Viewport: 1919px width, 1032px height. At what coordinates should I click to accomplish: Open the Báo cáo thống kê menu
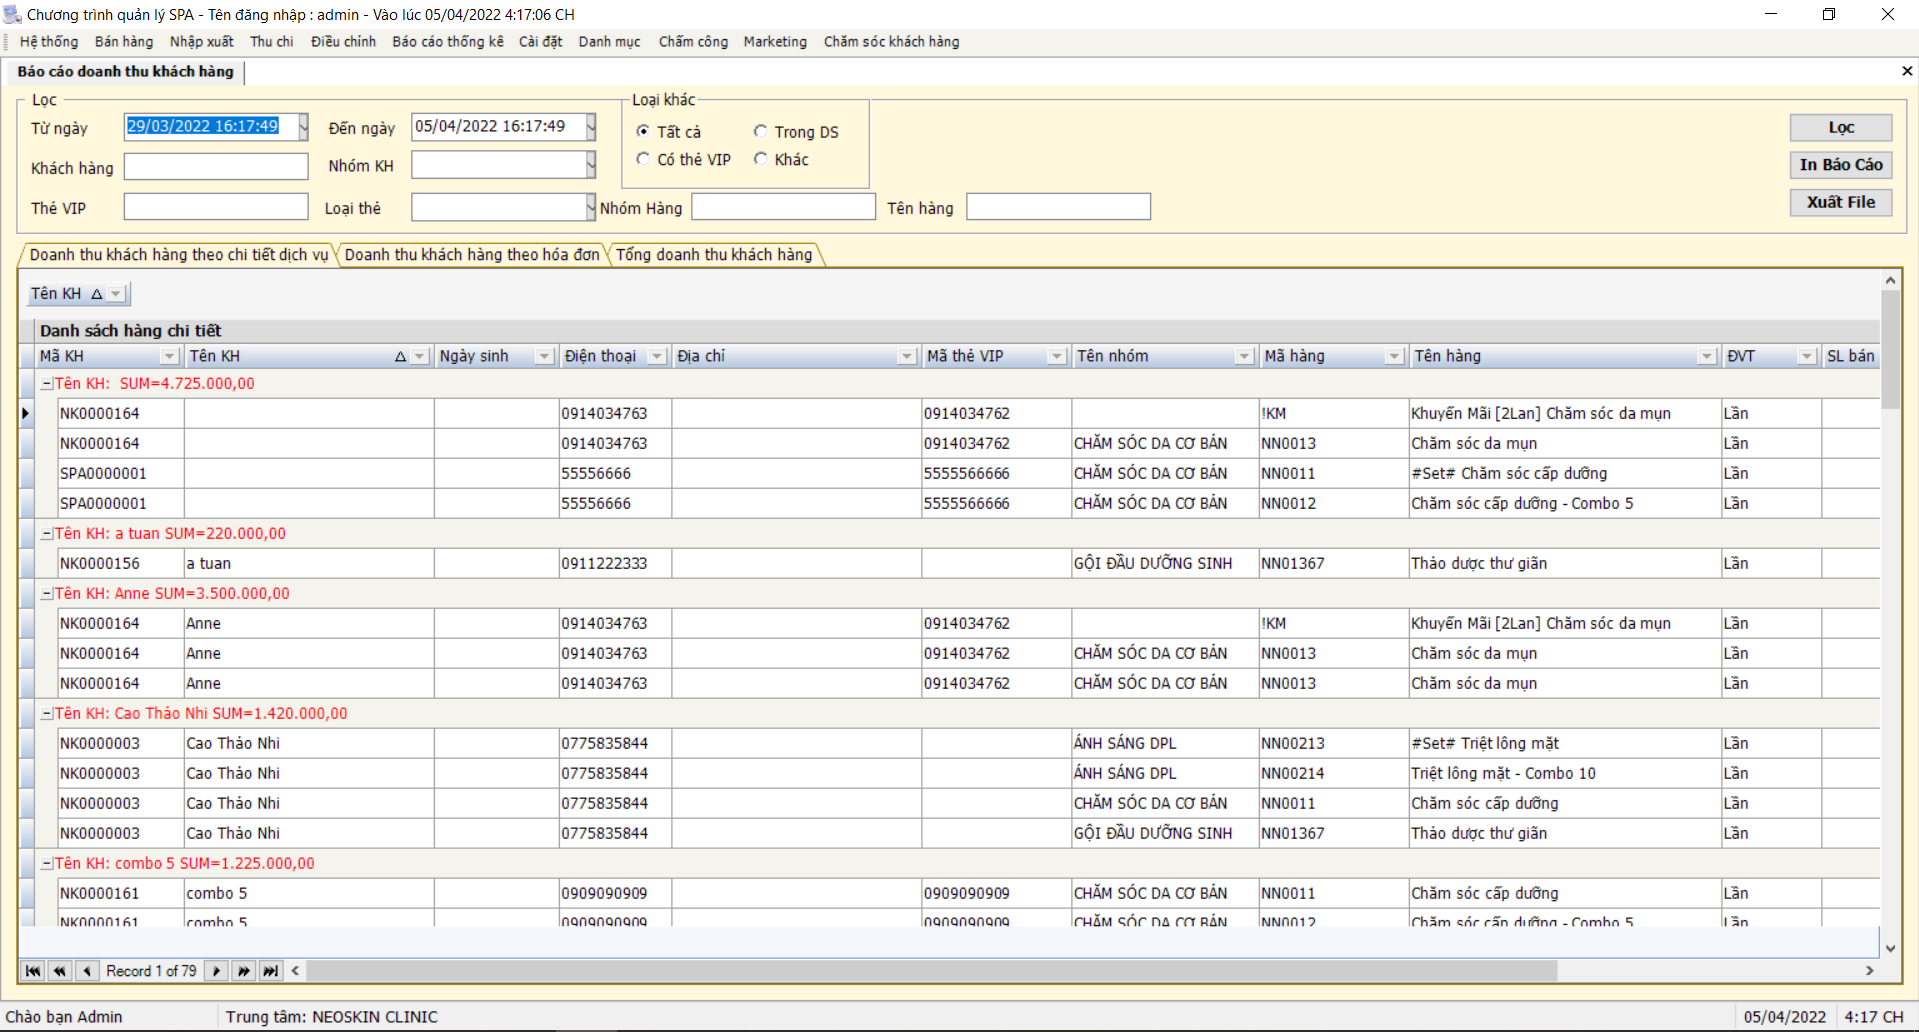click(447, 42)
